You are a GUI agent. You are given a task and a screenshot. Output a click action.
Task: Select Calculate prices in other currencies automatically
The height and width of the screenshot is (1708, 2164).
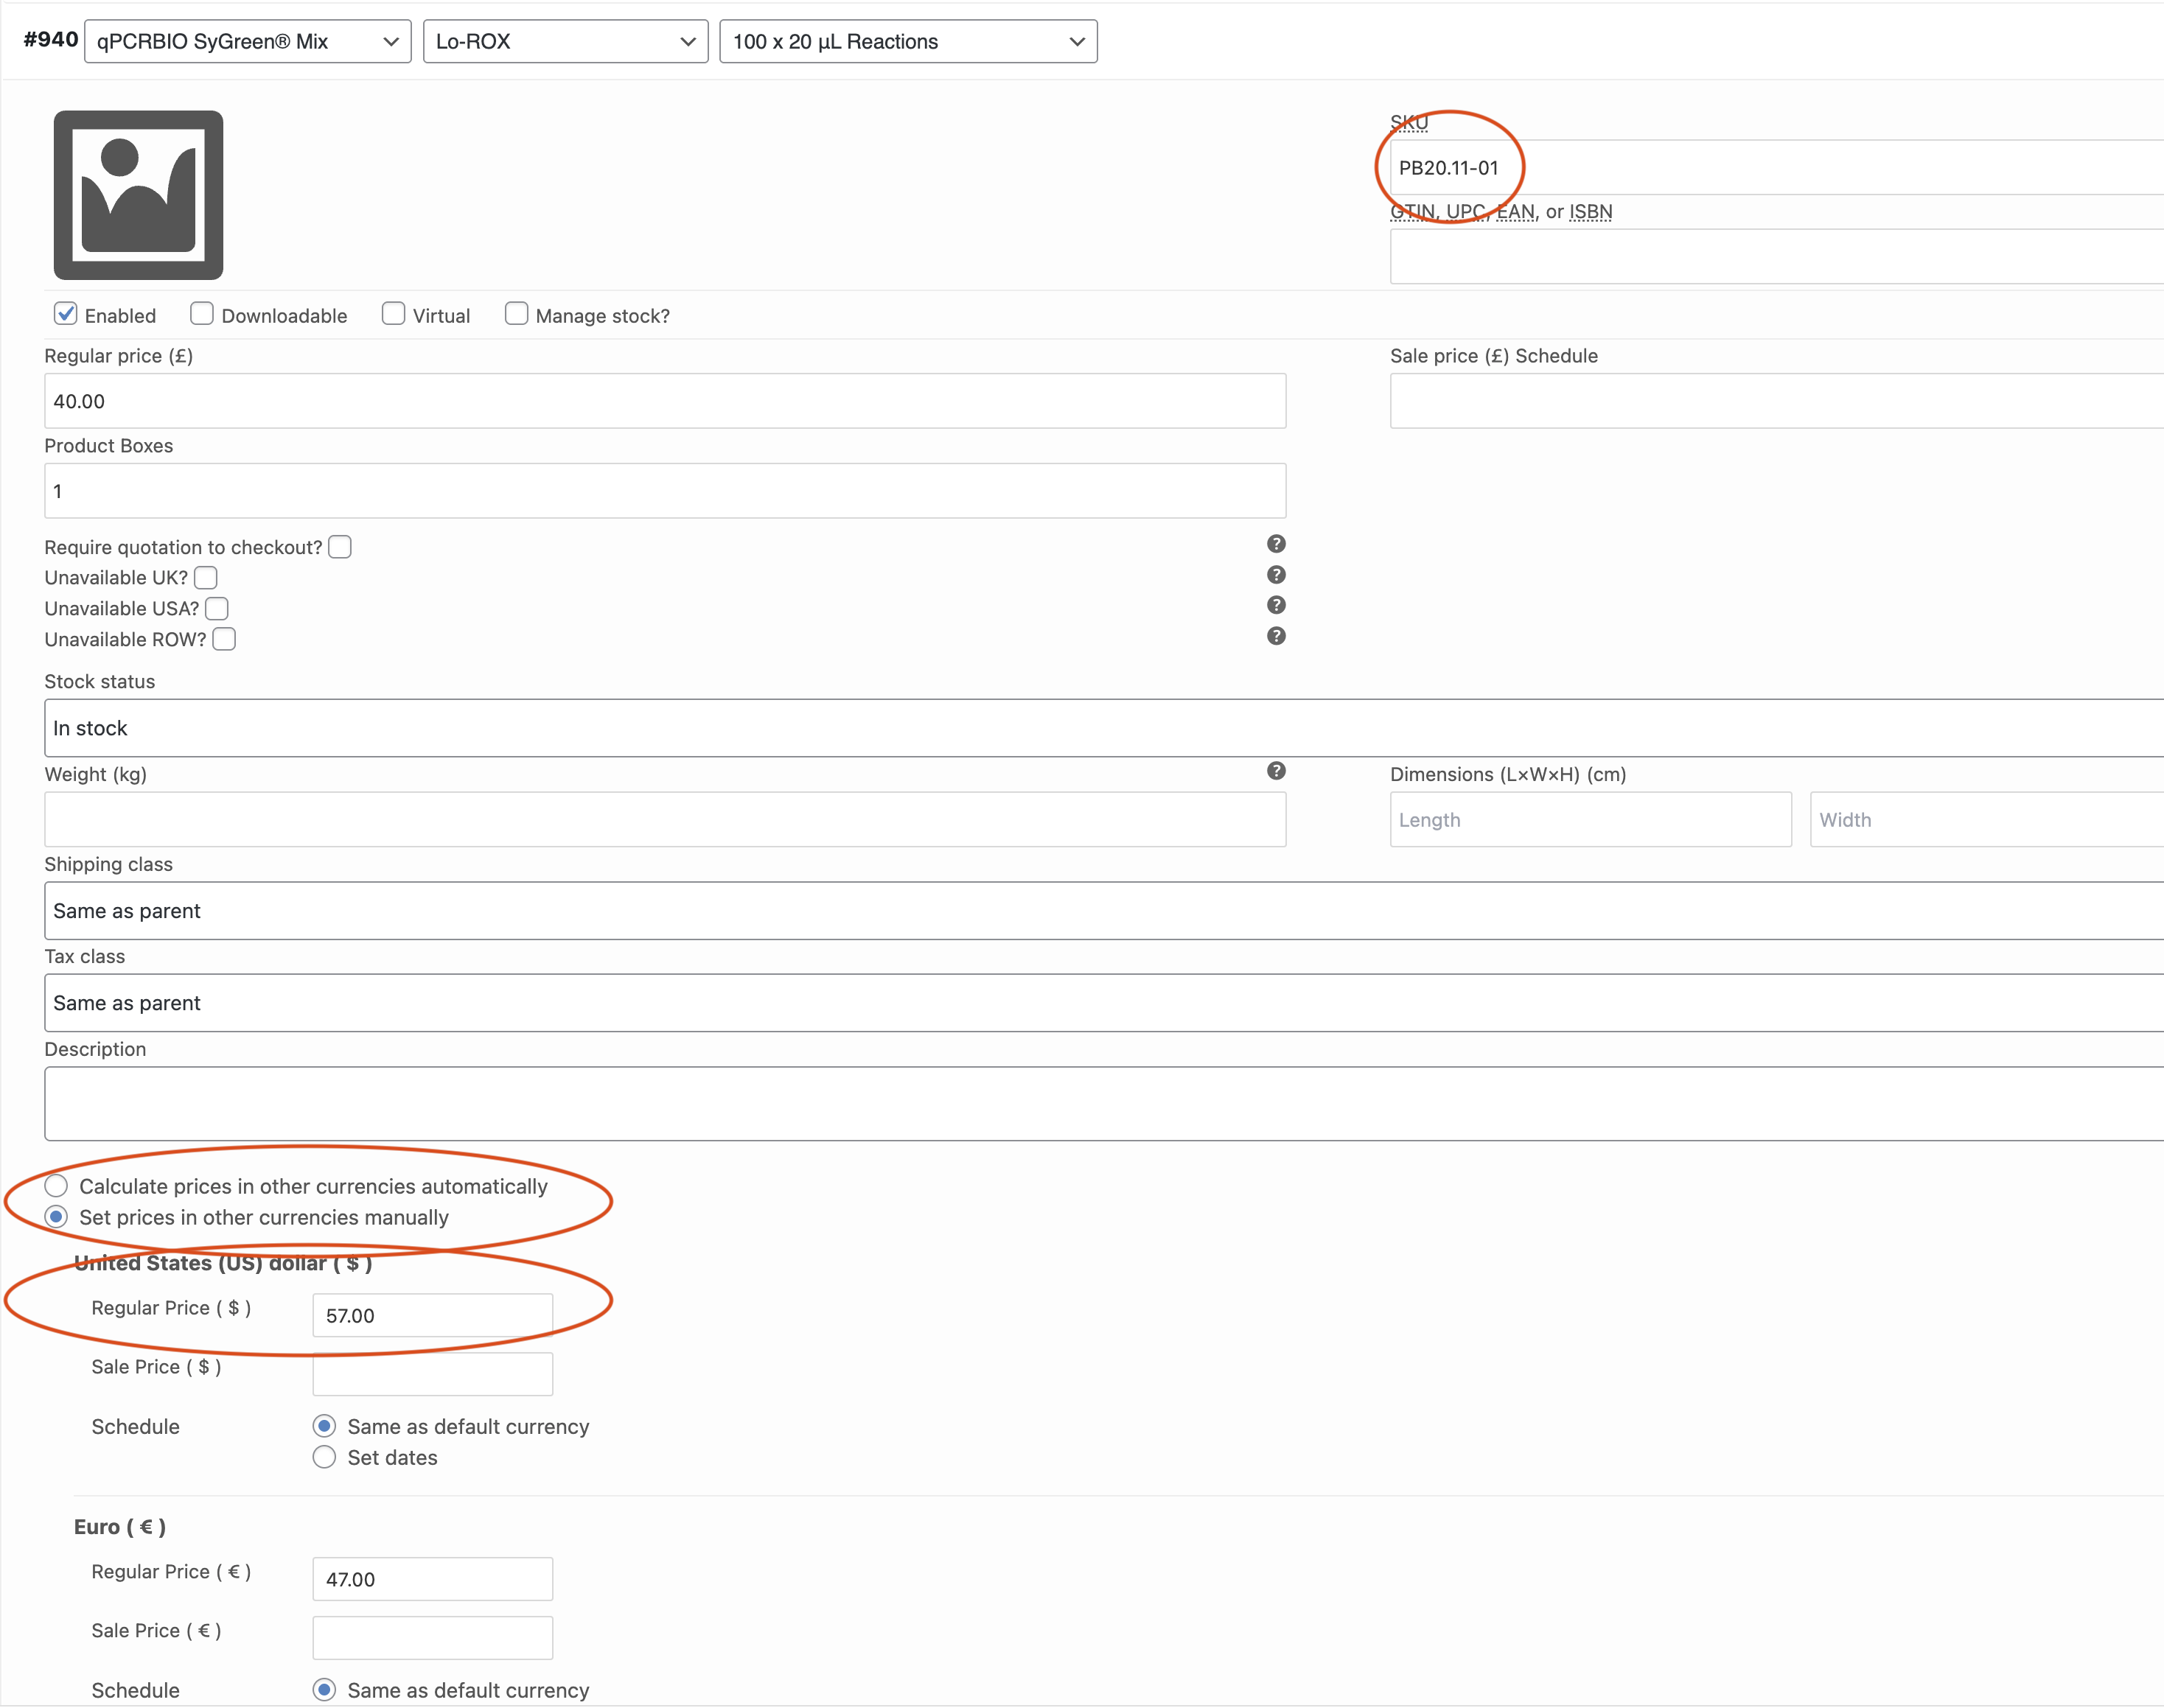coord(56,1186)
